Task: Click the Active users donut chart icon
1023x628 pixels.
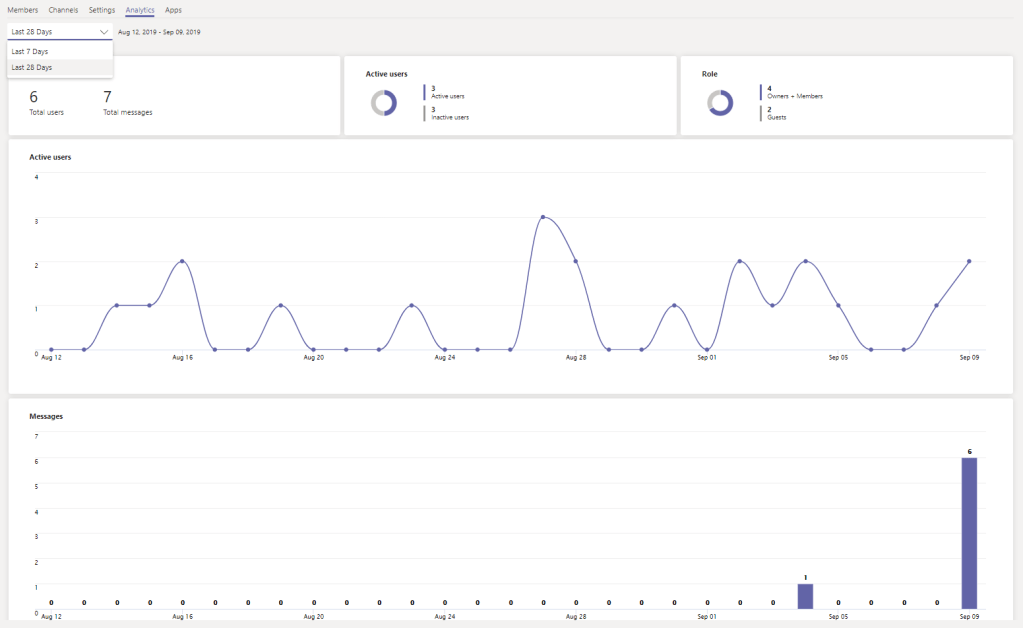Action: pos(384,103)
